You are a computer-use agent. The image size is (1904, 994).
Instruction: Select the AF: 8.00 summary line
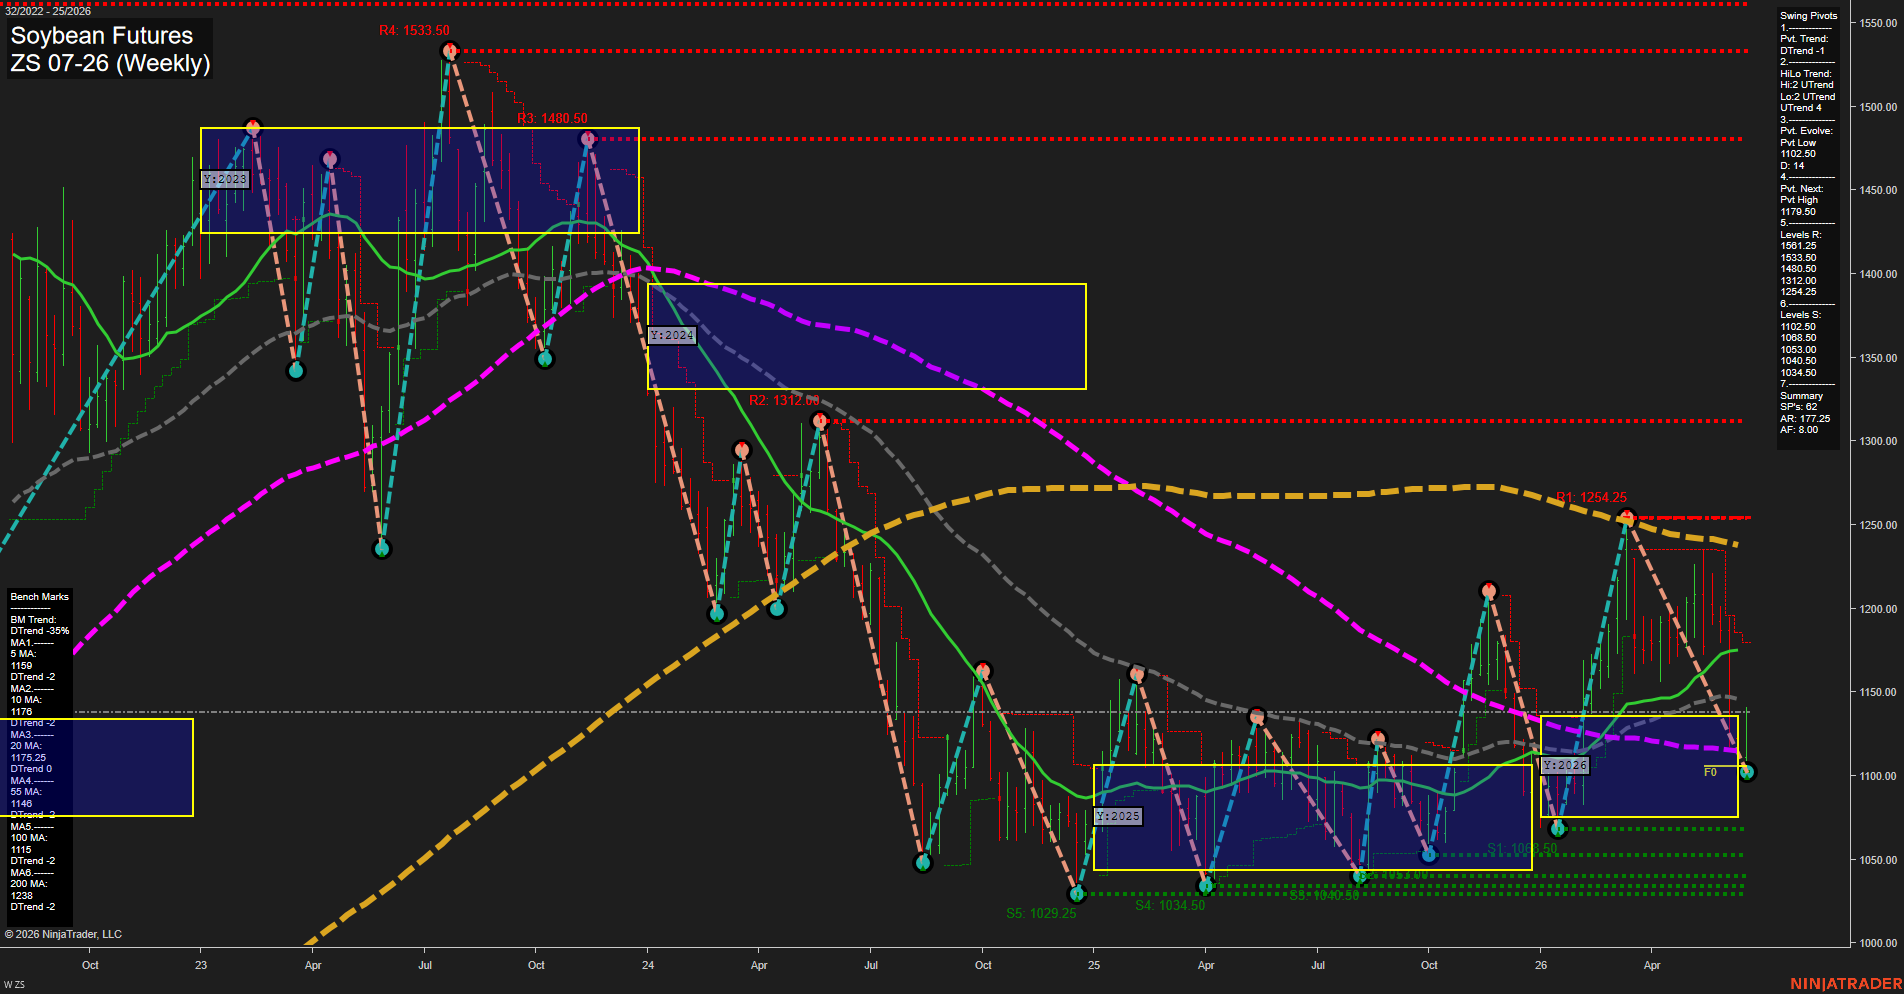click(1799, 430)
